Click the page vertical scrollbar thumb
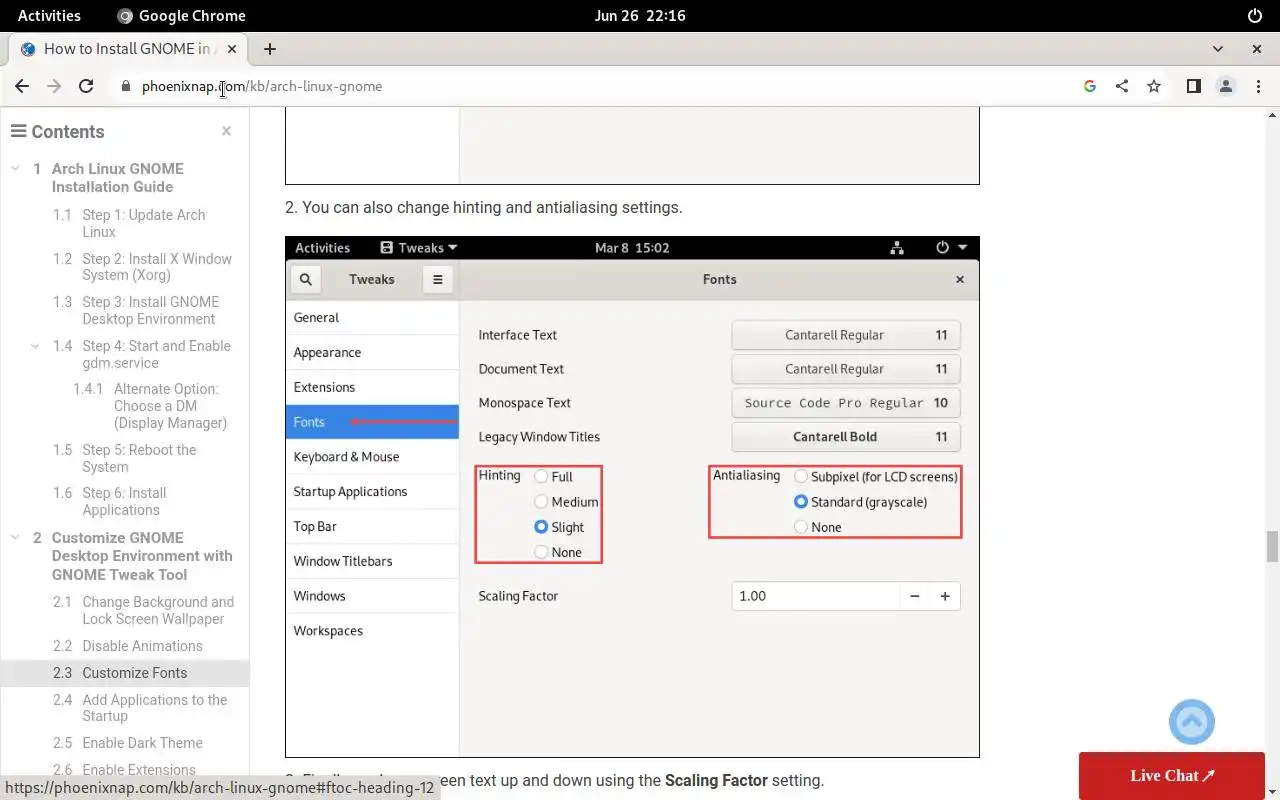1280x800 pixels. 1272,548
